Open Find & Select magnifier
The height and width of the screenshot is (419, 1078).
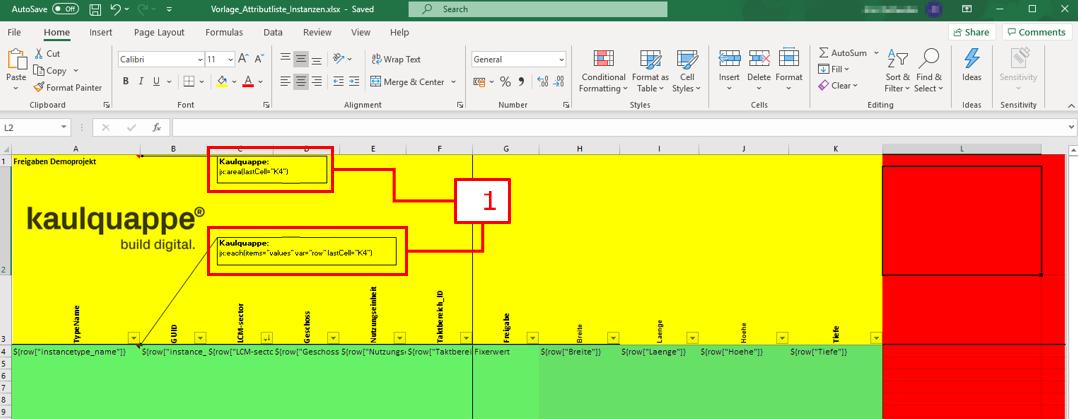929,71
